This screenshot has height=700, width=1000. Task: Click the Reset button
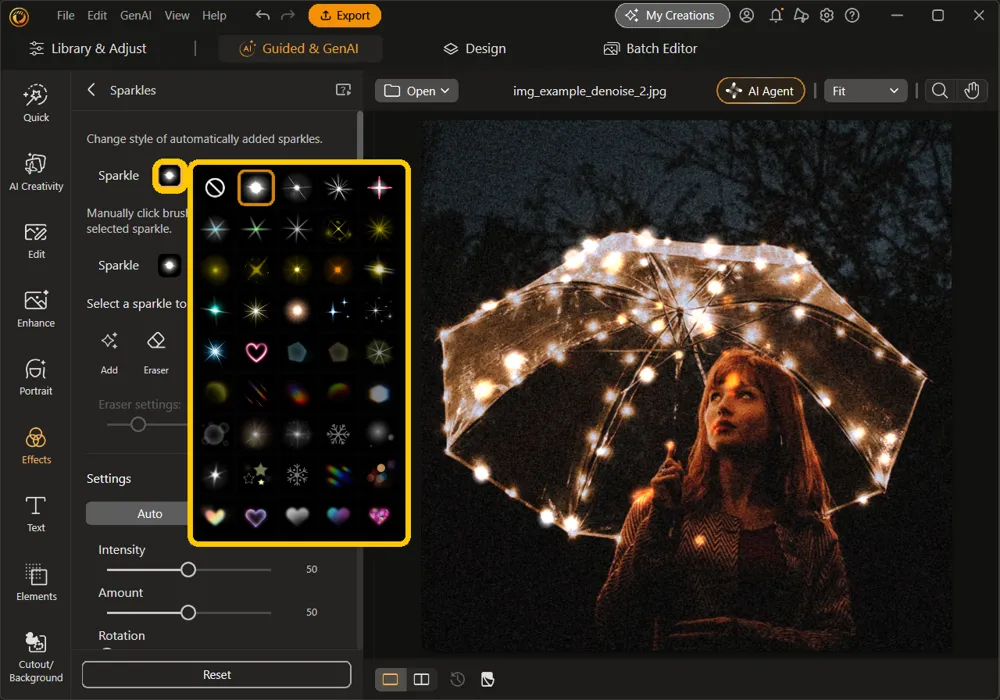coord(217,674)
